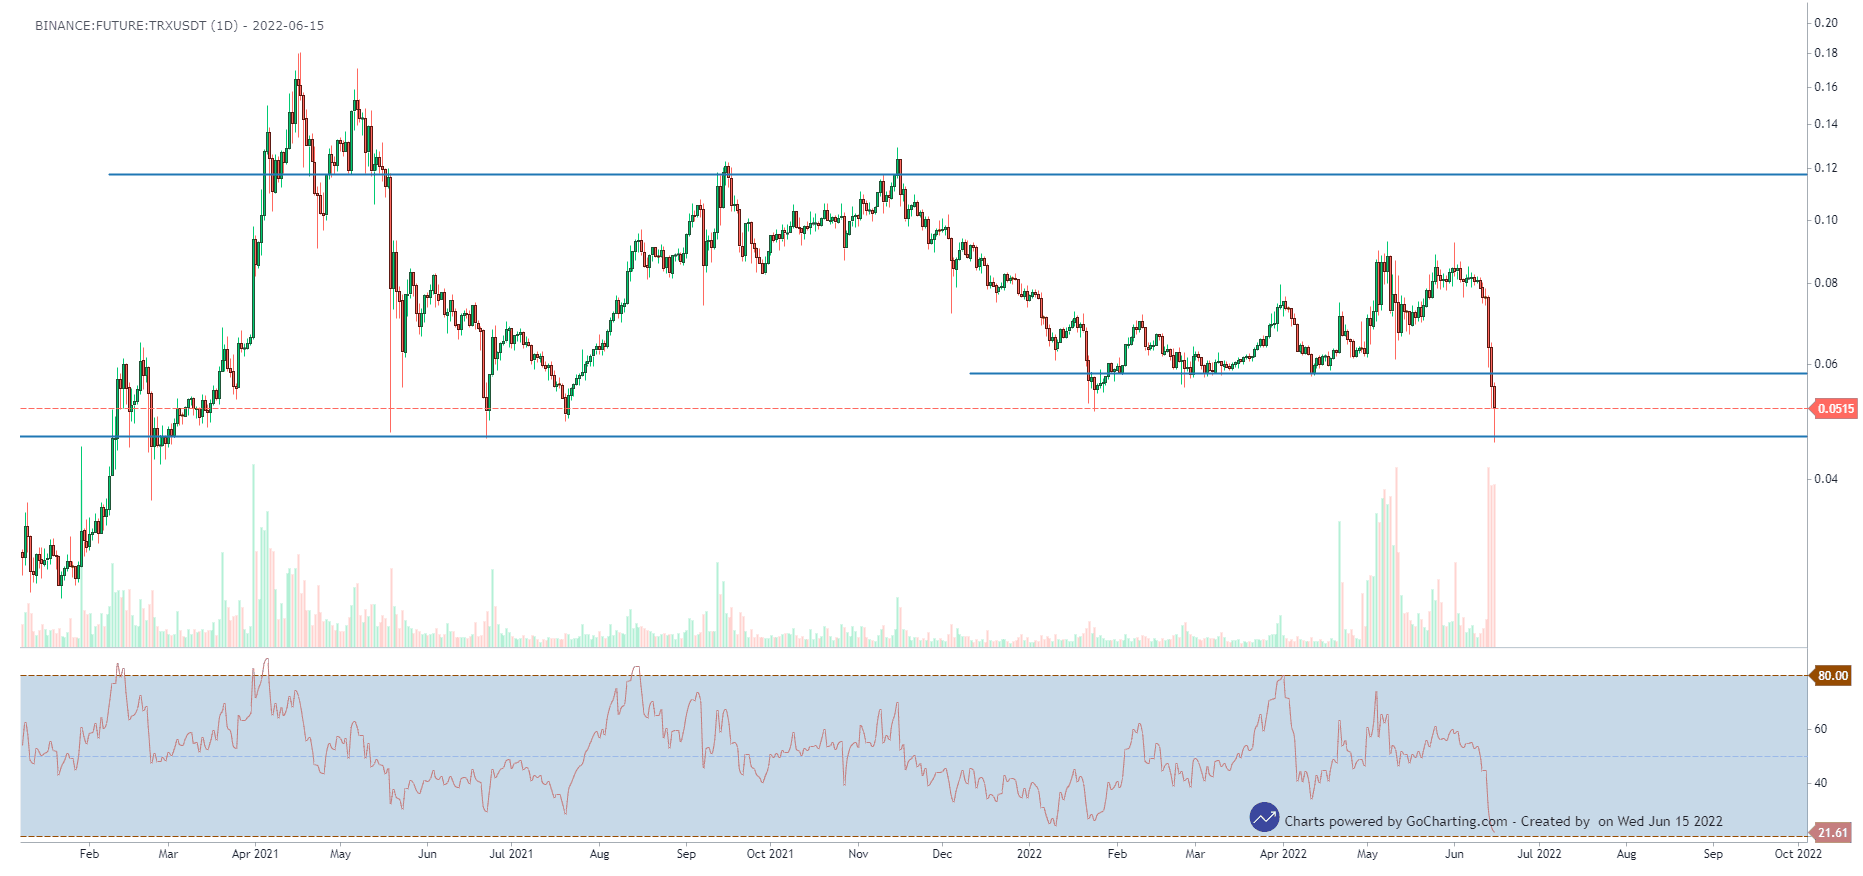
Task: Click the Apr 2021 date label
Action: click(x=255, y=854)
